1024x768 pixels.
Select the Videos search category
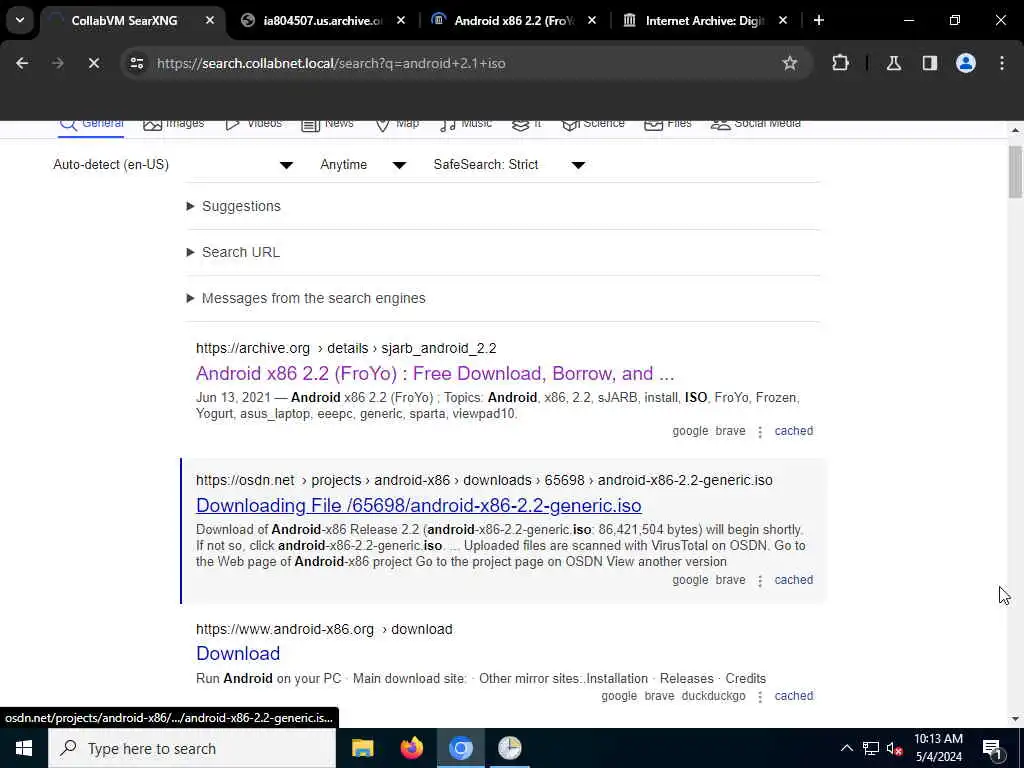253,124
